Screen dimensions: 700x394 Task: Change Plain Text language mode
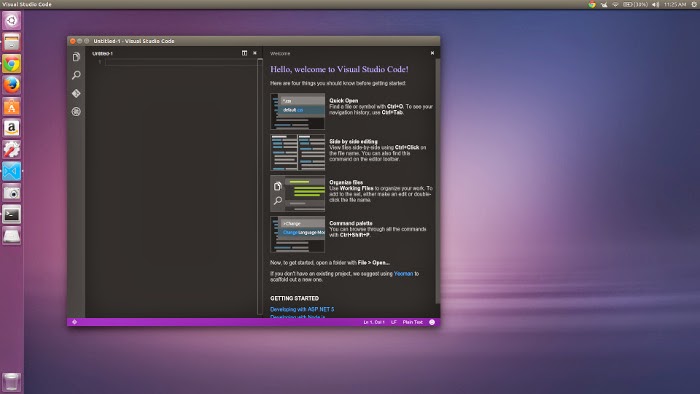coord(412,322)
